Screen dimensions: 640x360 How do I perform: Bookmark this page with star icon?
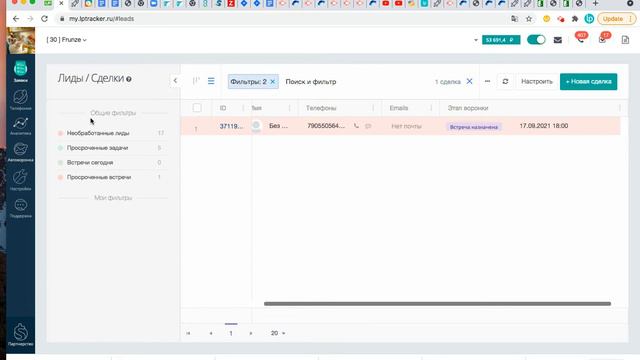tap(529, 19)
